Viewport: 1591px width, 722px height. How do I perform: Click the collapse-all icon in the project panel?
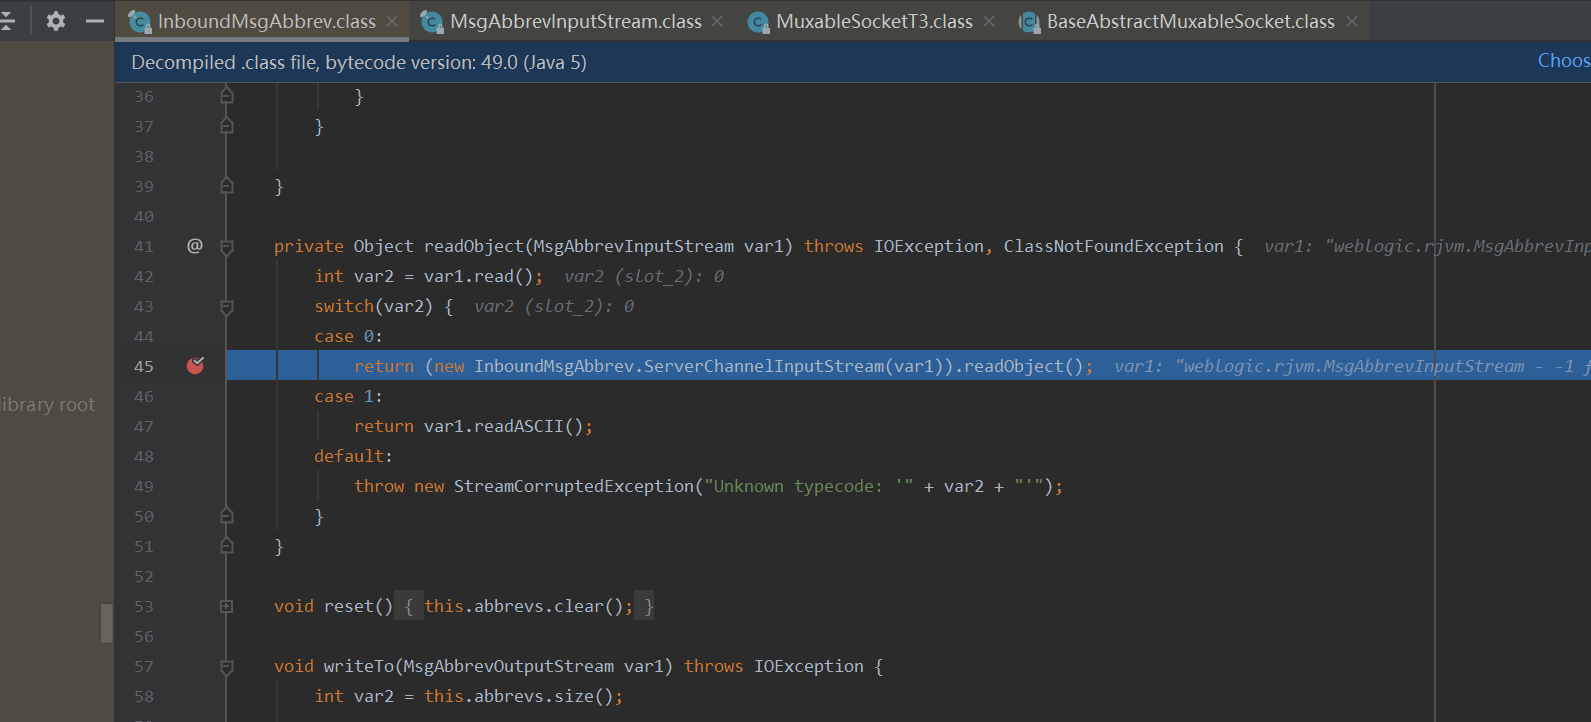pos(6,21)
